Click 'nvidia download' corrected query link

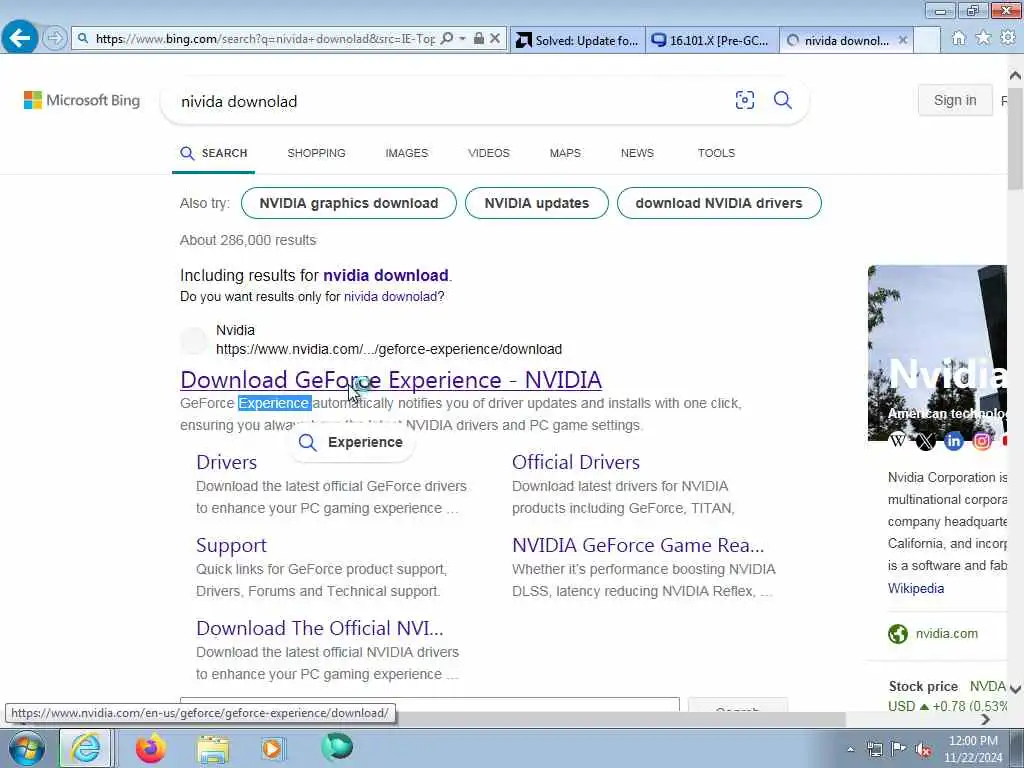pyautogui.click(x=385, y=275)
